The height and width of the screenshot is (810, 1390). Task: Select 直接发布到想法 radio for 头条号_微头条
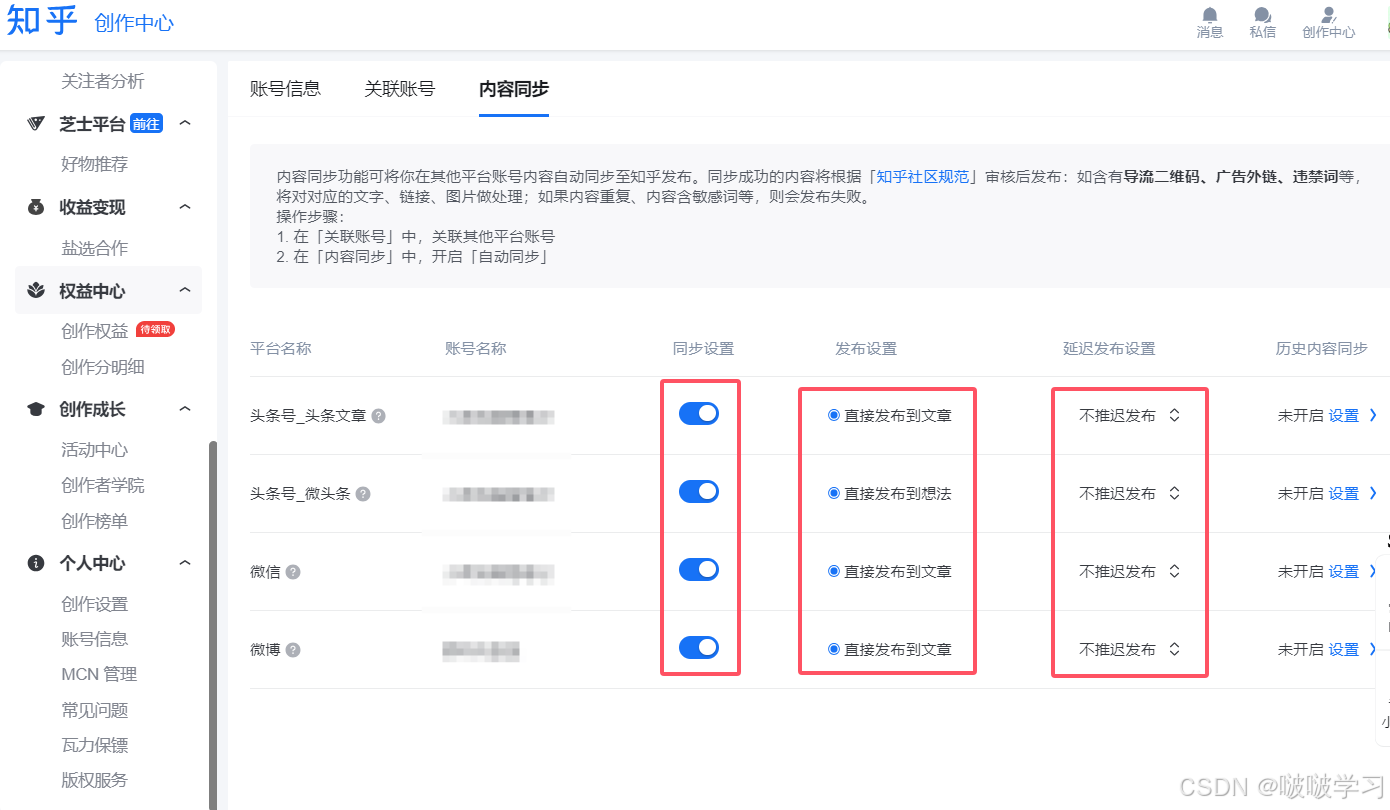pos(834,493)
